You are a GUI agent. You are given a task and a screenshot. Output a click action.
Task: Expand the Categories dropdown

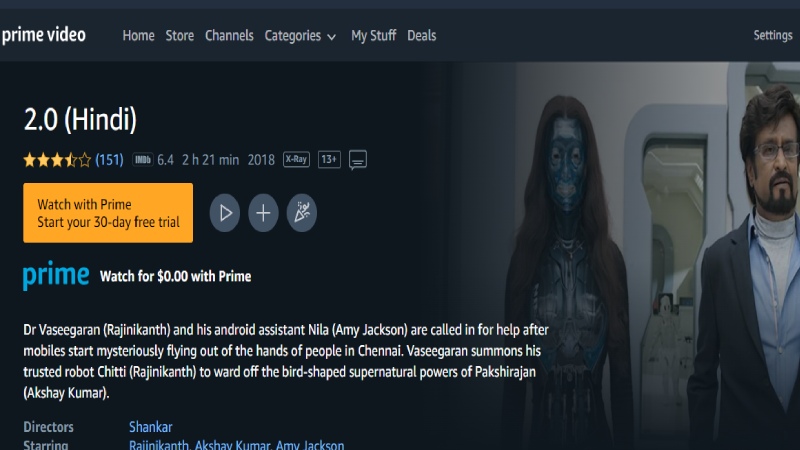coord(300,36)
